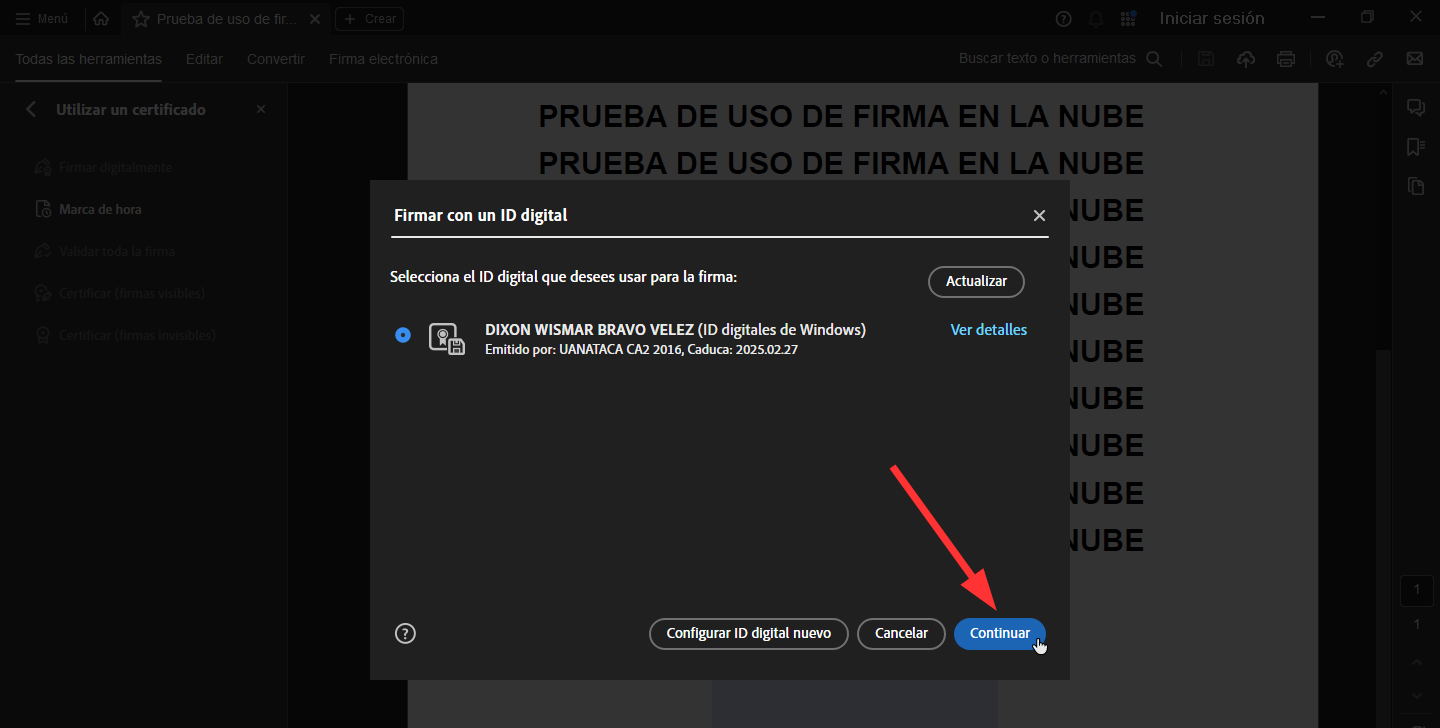Click the Buscar texto o herramientas search field
This screenshot has width=1440, height=728.
click(1047, 59)
